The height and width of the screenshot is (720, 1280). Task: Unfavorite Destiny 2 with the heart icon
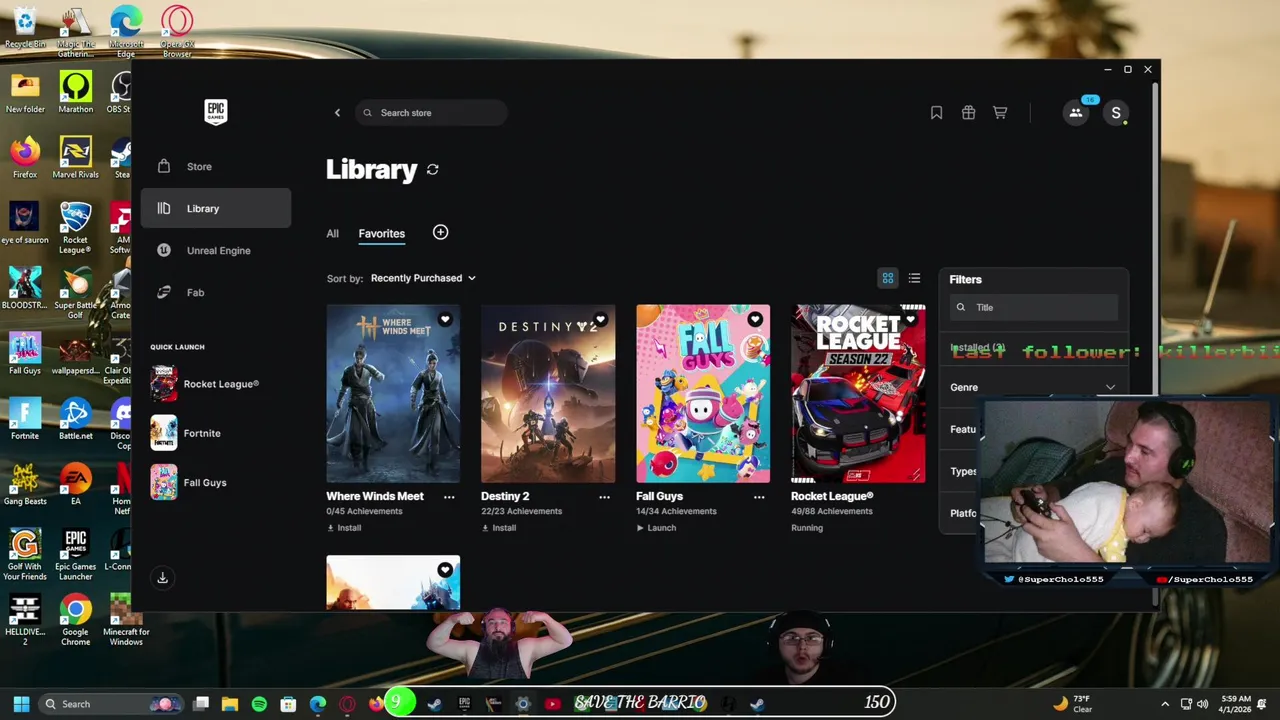click(600, 320)
